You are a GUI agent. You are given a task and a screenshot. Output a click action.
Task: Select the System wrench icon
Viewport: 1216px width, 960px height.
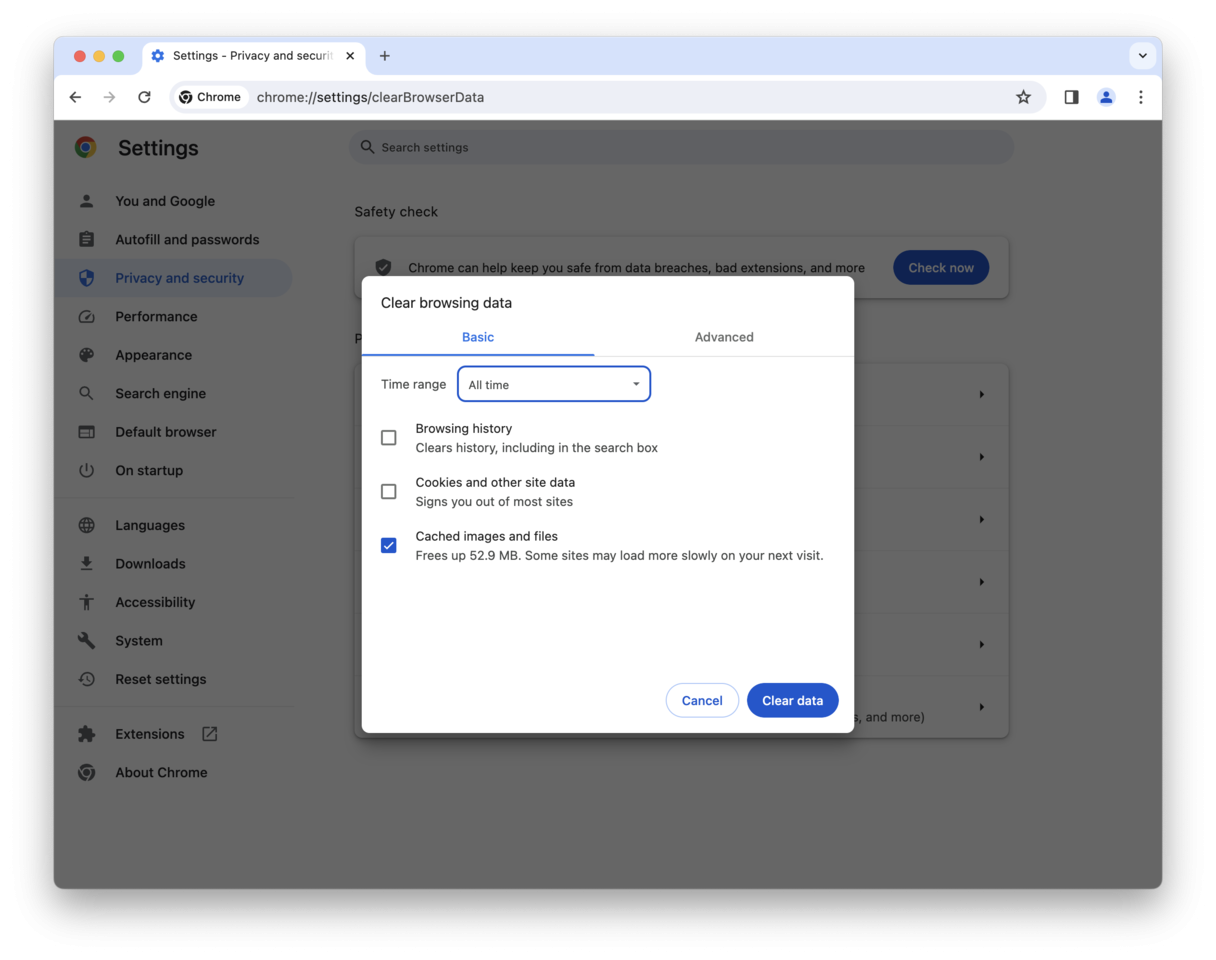[87, 640]
